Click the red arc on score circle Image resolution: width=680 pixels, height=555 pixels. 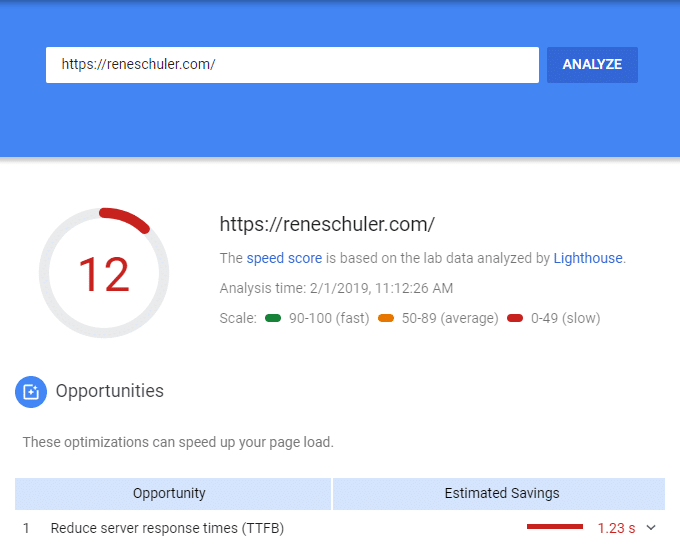126,219
